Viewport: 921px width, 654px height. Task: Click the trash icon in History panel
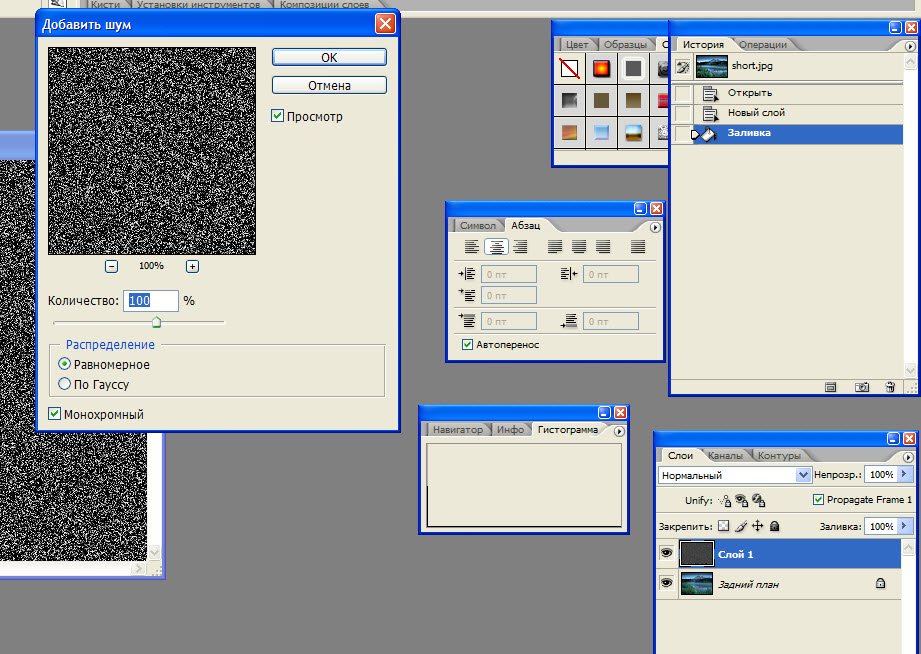coord(889,386)
